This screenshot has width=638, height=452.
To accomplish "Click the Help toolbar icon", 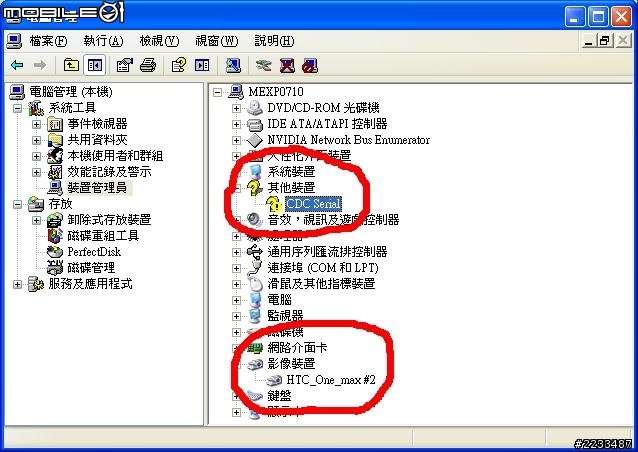I will pos(179,65).
